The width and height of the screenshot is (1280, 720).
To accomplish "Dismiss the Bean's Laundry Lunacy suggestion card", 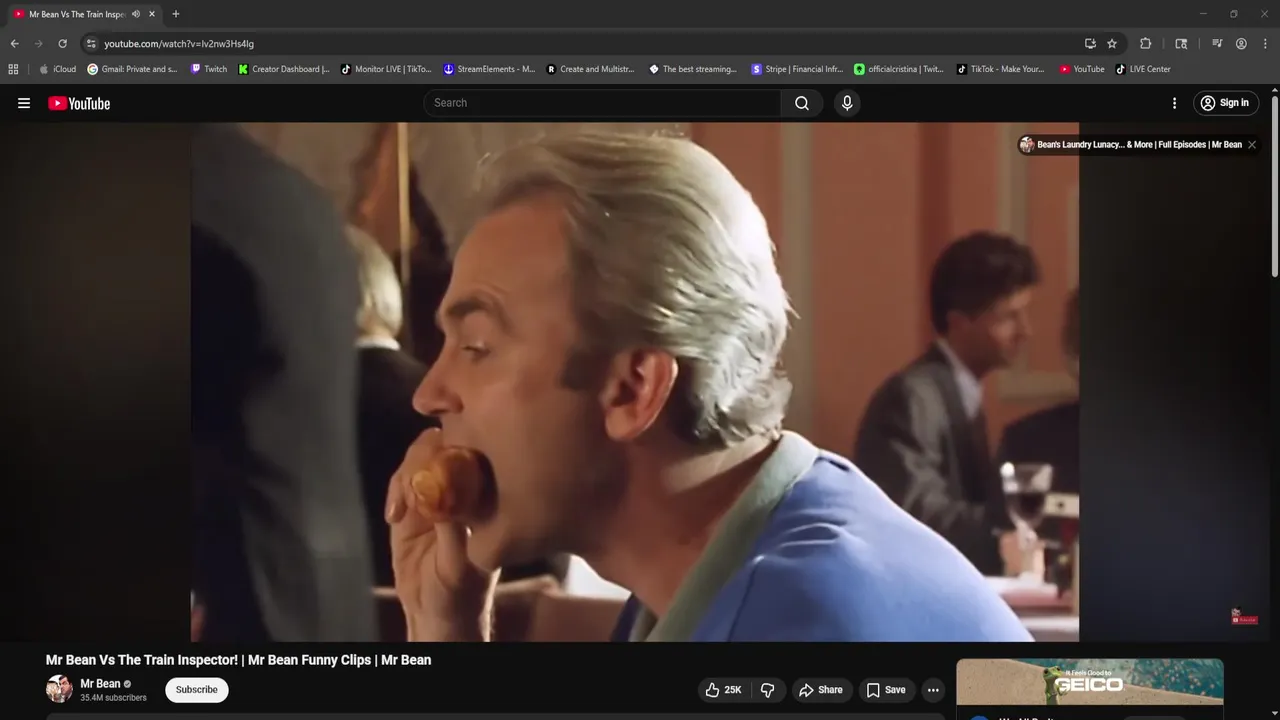I will (1251, 145).
